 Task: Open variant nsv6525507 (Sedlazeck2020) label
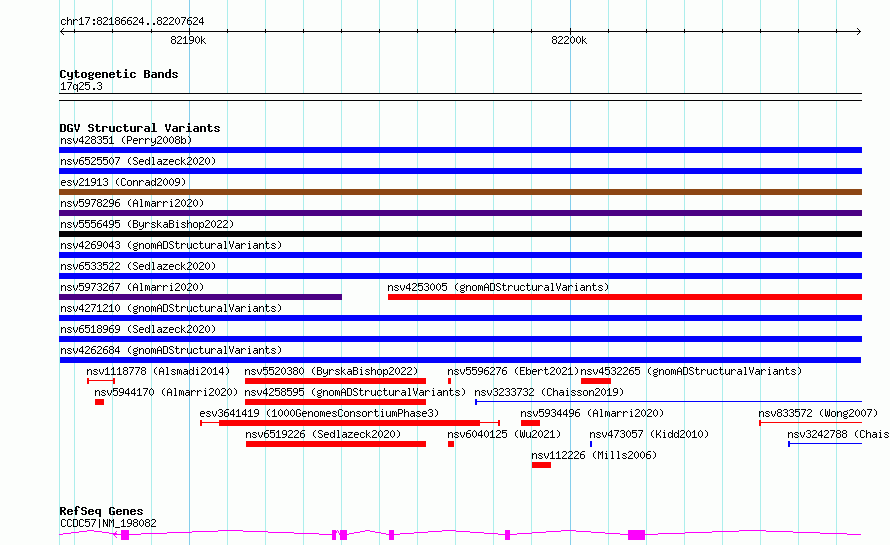(138, 161)
